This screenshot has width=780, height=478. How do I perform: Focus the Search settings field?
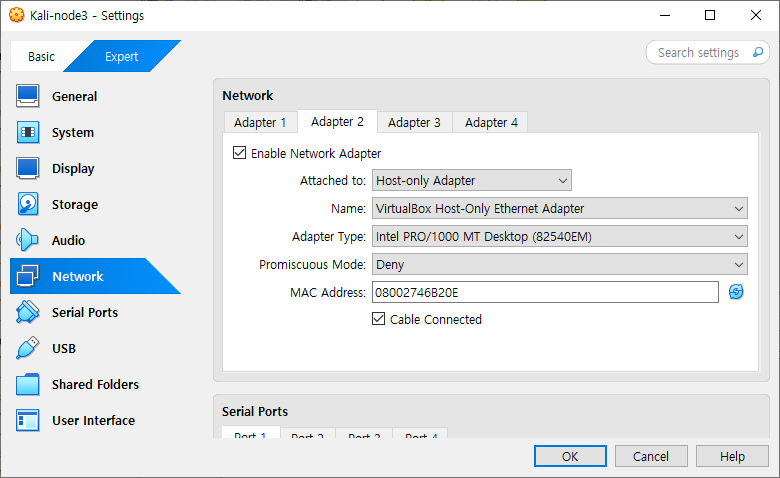click(698, 52)
